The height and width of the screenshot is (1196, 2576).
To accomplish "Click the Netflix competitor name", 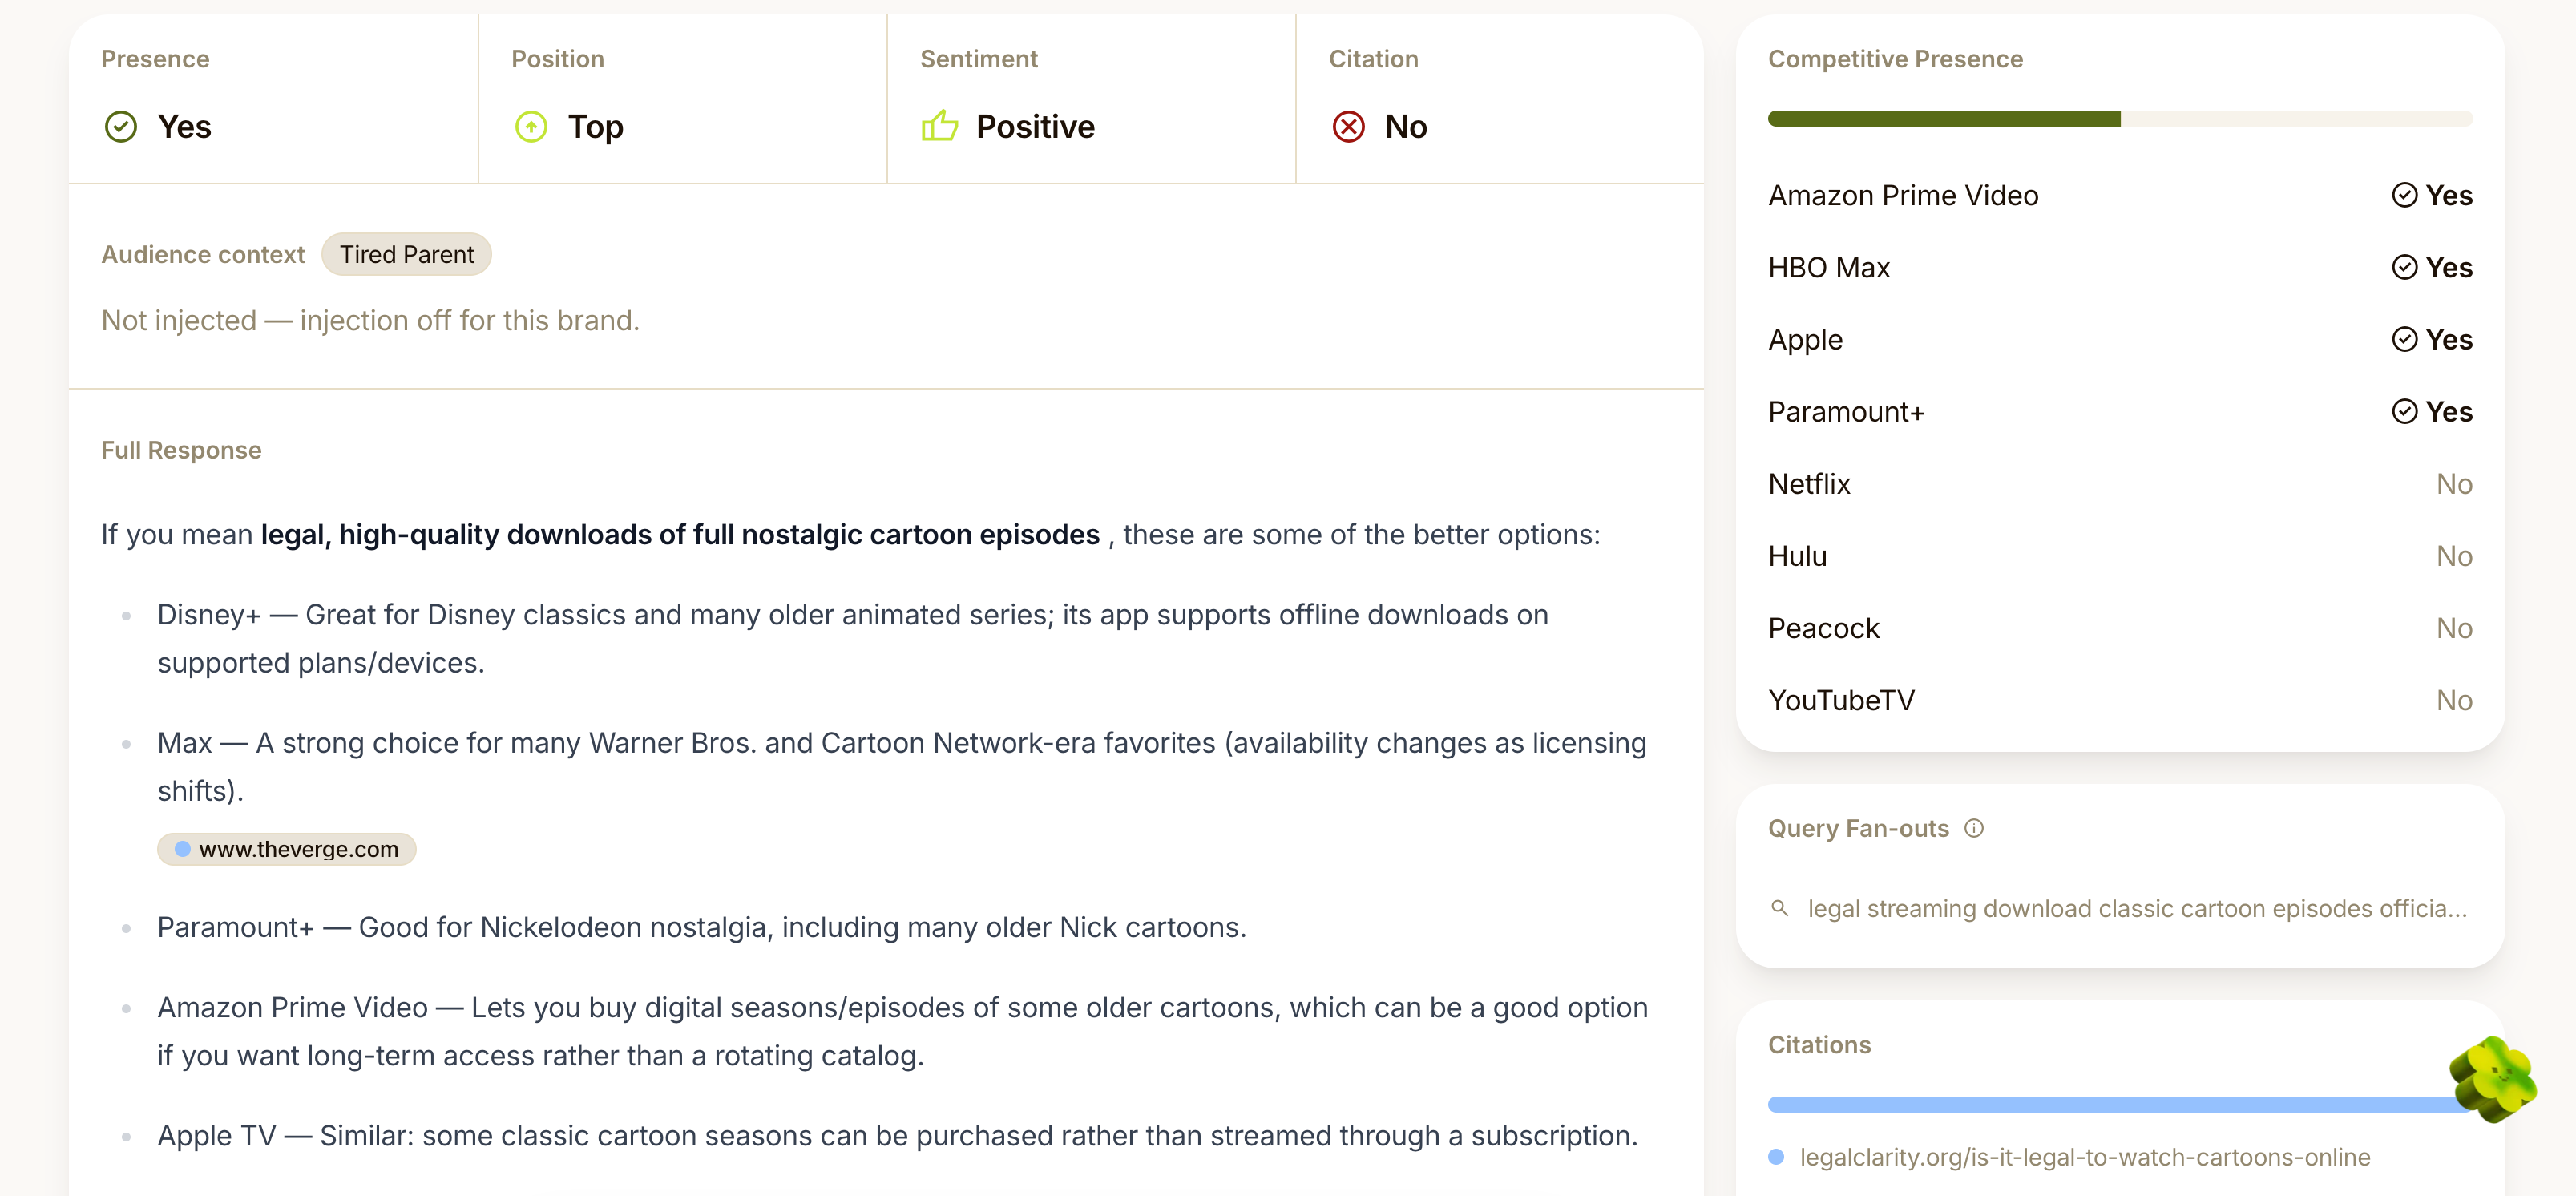I will (1809, 483).
